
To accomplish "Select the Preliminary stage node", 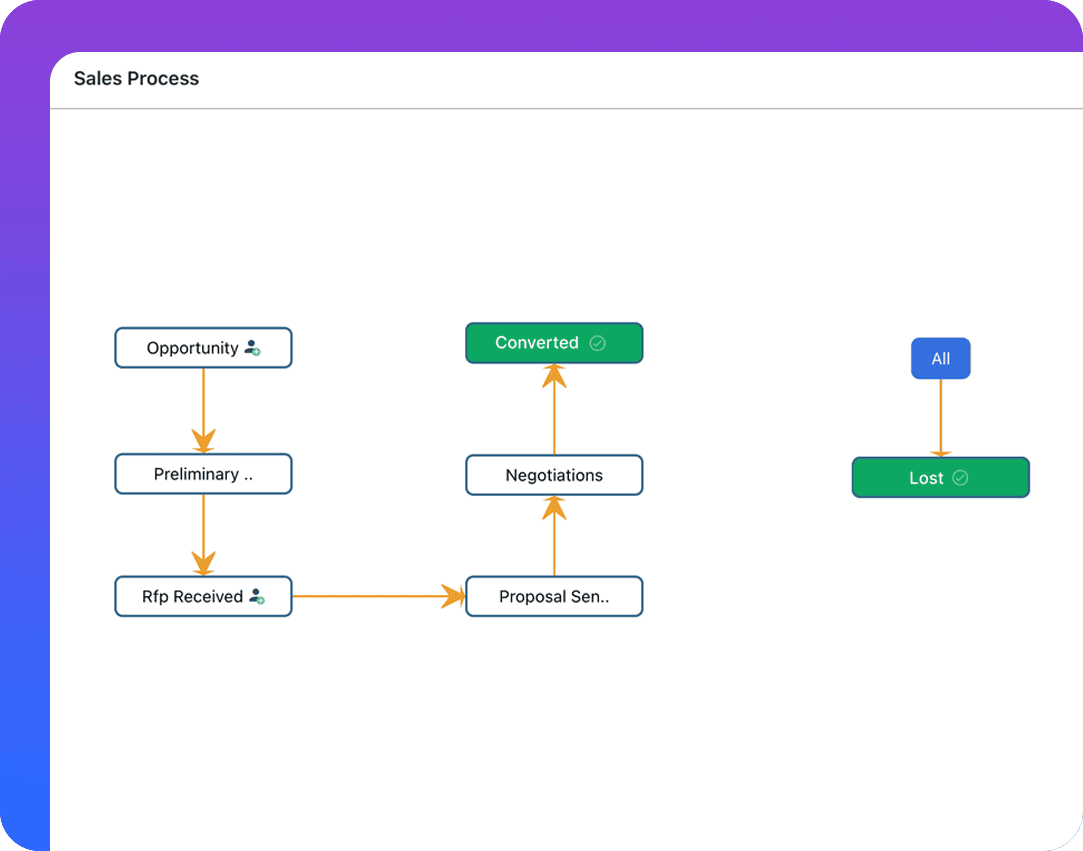I will (203, 474).
